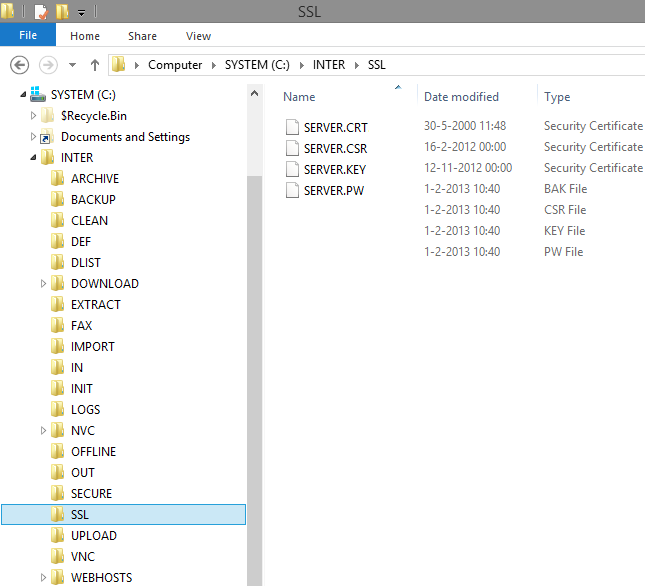Image resolution: width=645 pixels, height=586 pixels.
Task: Sort files by Date modified column
Action: (x=461, y=97)
